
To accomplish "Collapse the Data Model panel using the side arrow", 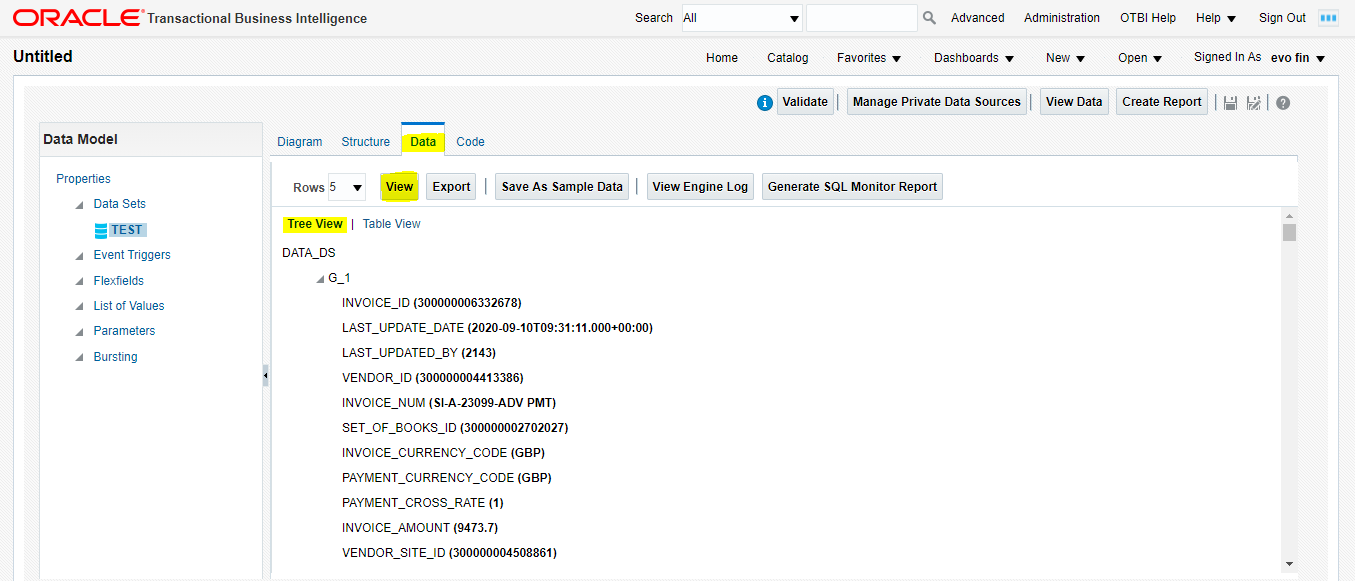I will pos(265,376).
